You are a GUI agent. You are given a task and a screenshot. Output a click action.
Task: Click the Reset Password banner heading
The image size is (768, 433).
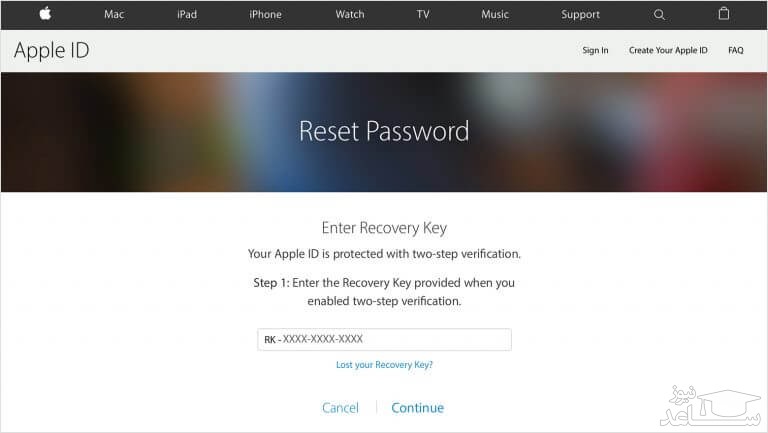coord(384,131)
